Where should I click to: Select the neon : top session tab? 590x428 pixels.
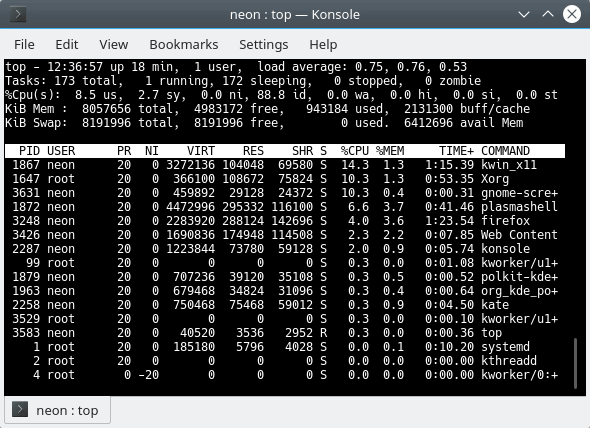tap(58, 410)
